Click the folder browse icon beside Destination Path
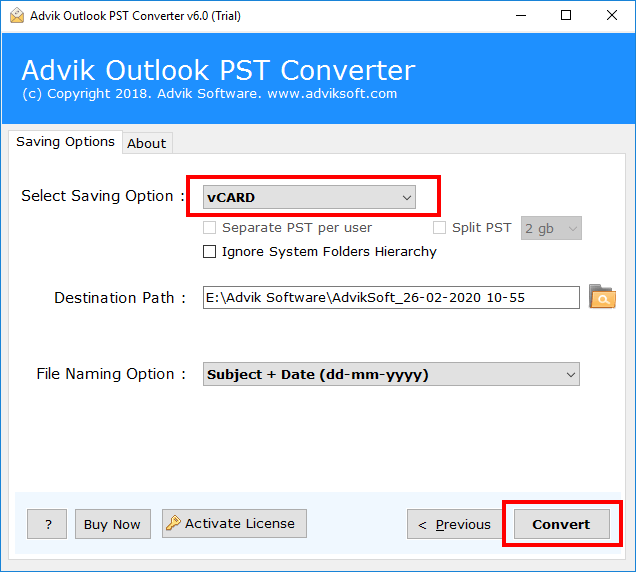 tap(602, 297)
